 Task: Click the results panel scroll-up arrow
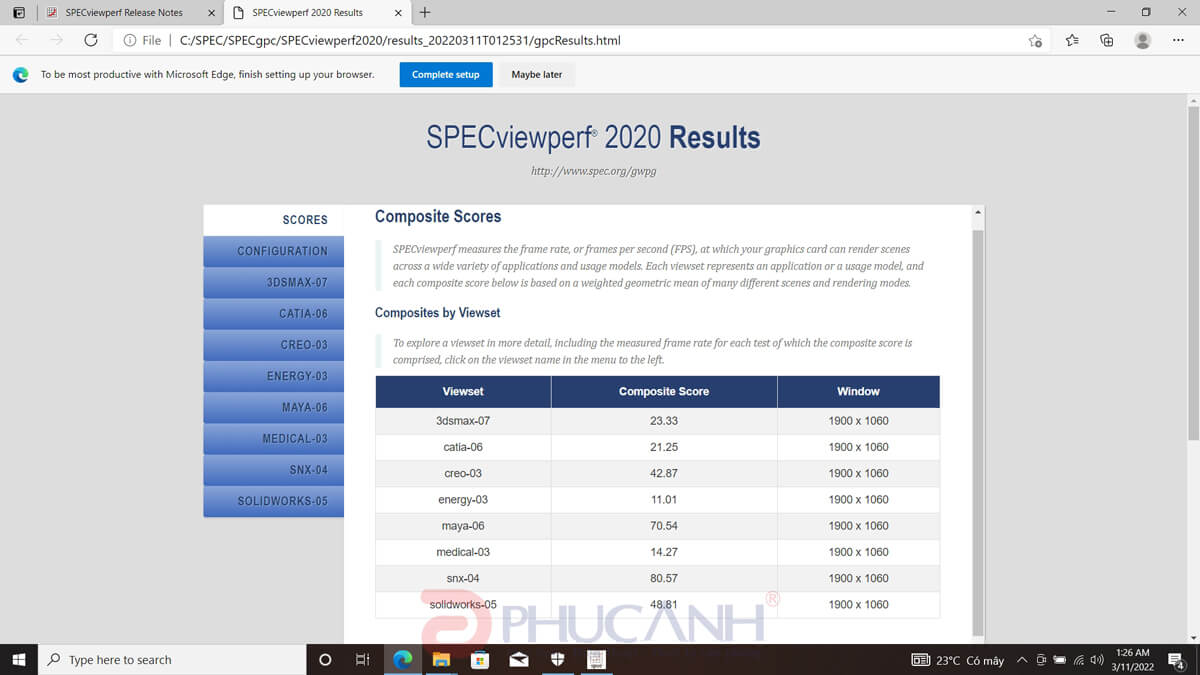978,213
